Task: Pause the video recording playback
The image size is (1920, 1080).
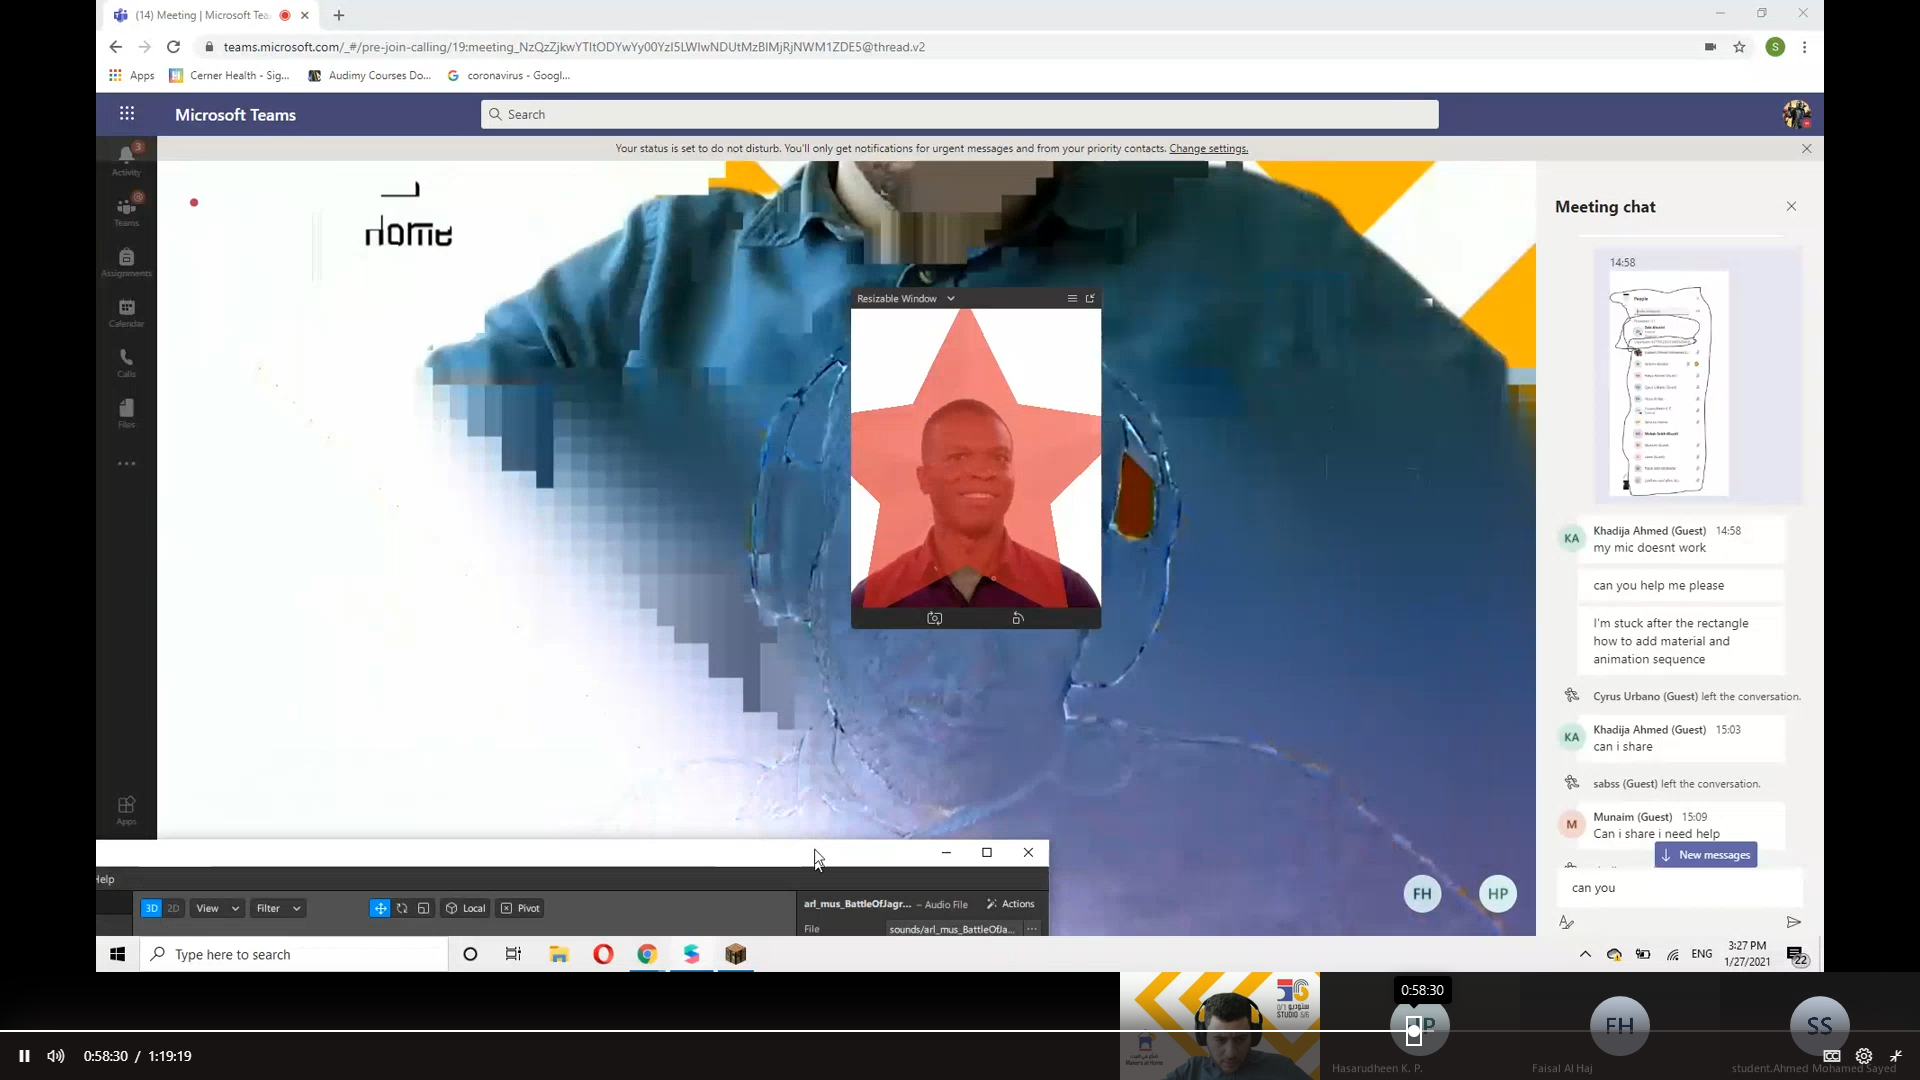Action: (24, 1056)
